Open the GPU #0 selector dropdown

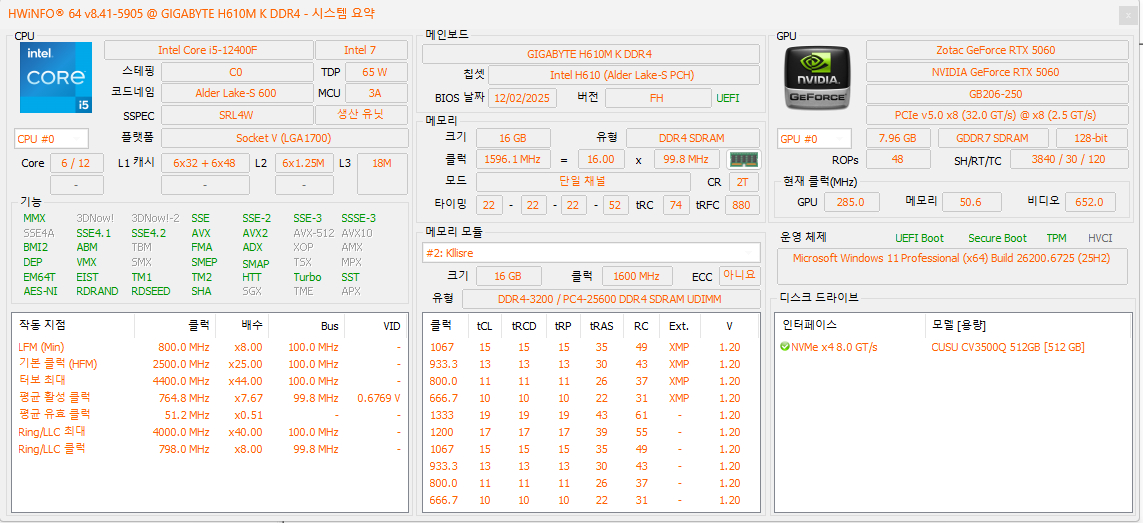point(814,139)
